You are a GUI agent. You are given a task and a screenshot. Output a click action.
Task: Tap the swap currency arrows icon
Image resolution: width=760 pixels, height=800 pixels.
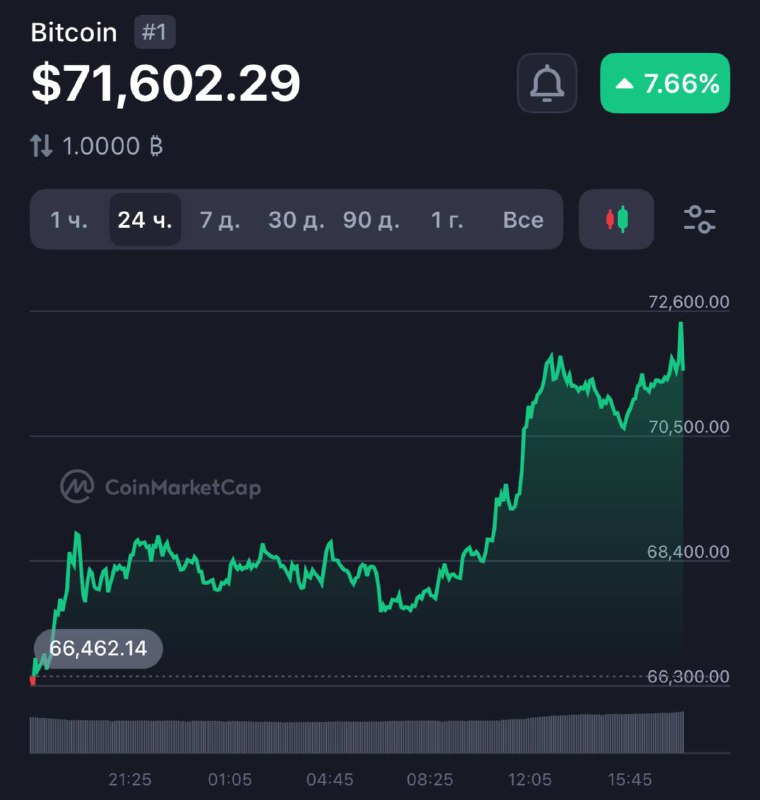tap(41, 147)
